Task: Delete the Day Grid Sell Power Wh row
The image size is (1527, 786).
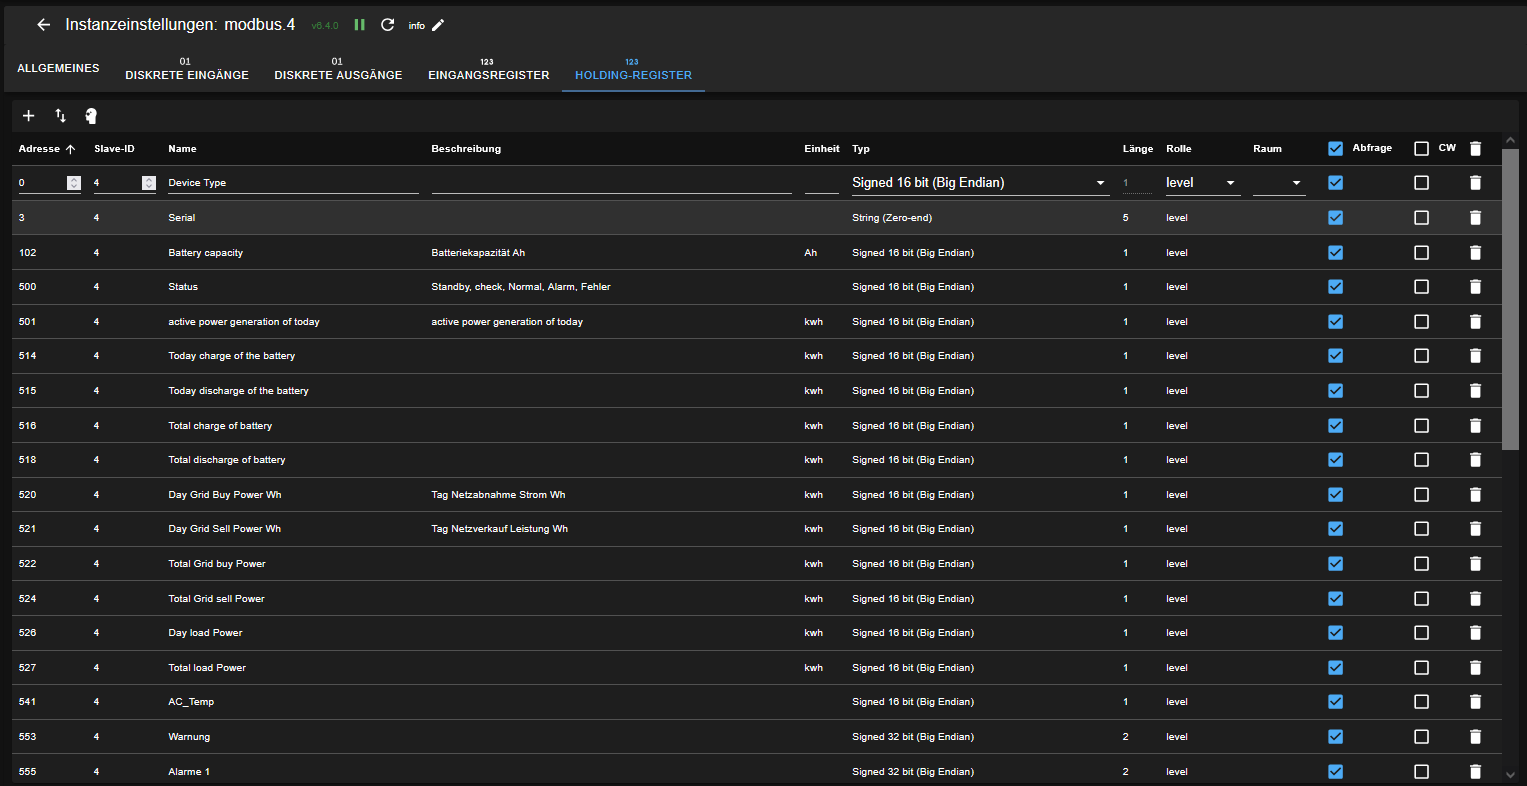Action: tap(1475, 529)
